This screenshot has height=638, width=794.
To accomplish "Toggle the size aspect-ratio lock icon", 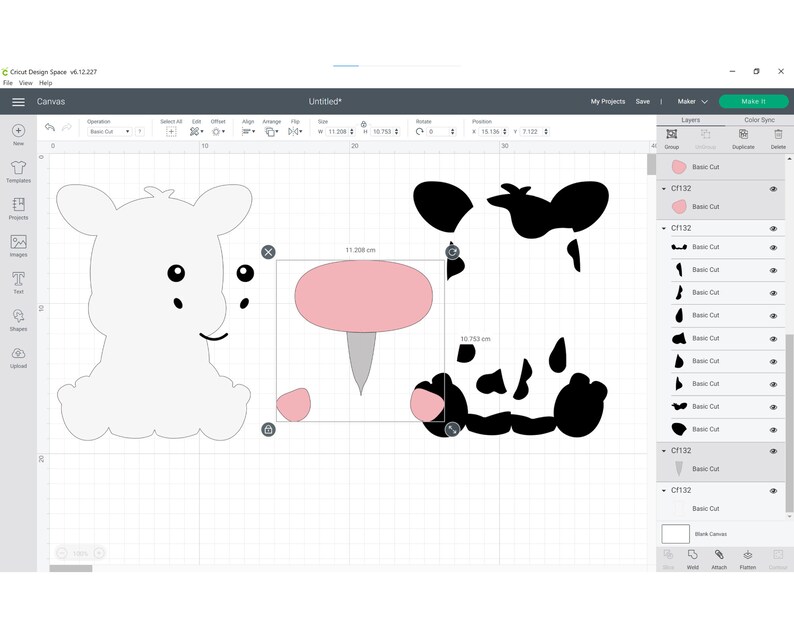I will pos(364,124).
